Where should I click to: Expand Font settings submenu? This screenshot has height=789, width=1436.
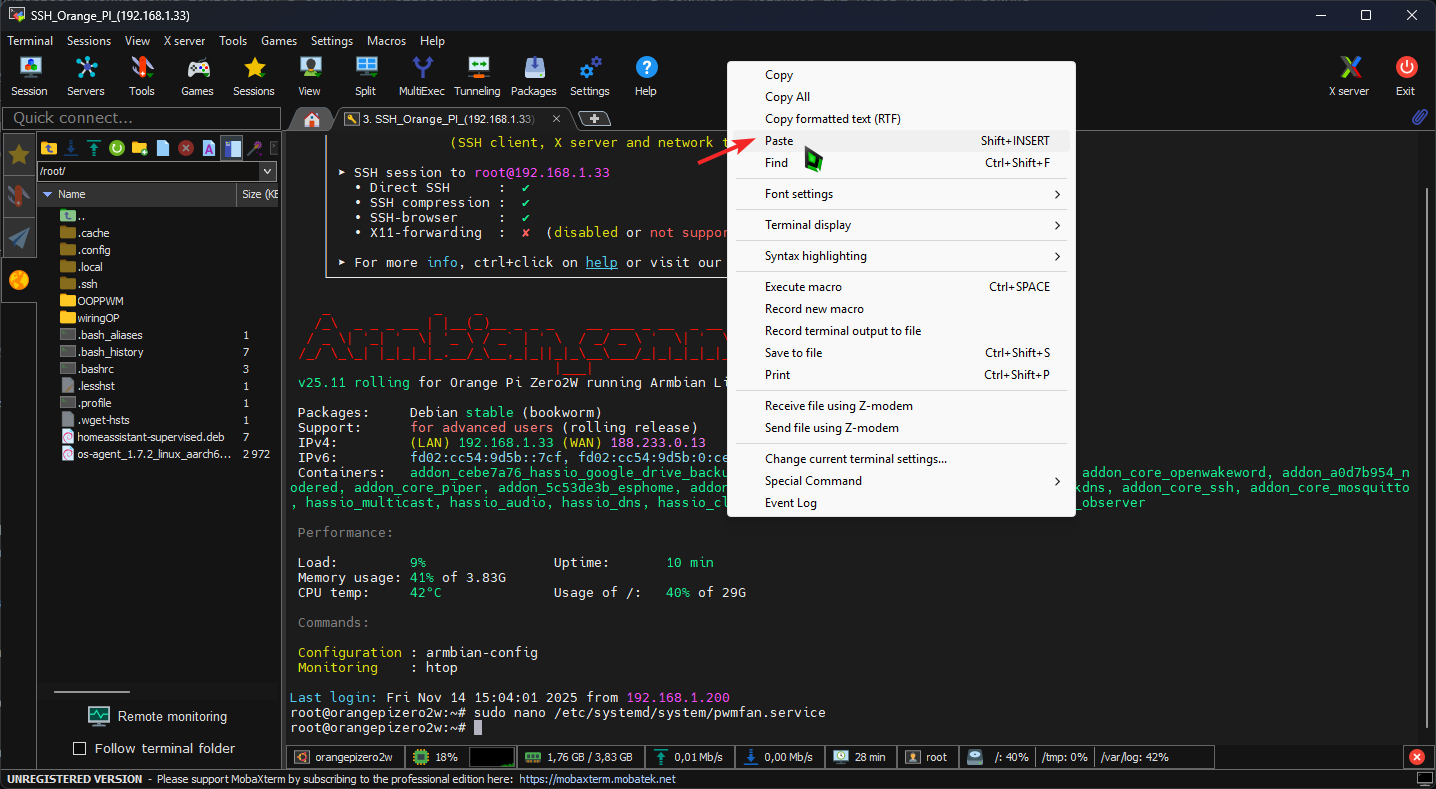click(x=901, y=194)
